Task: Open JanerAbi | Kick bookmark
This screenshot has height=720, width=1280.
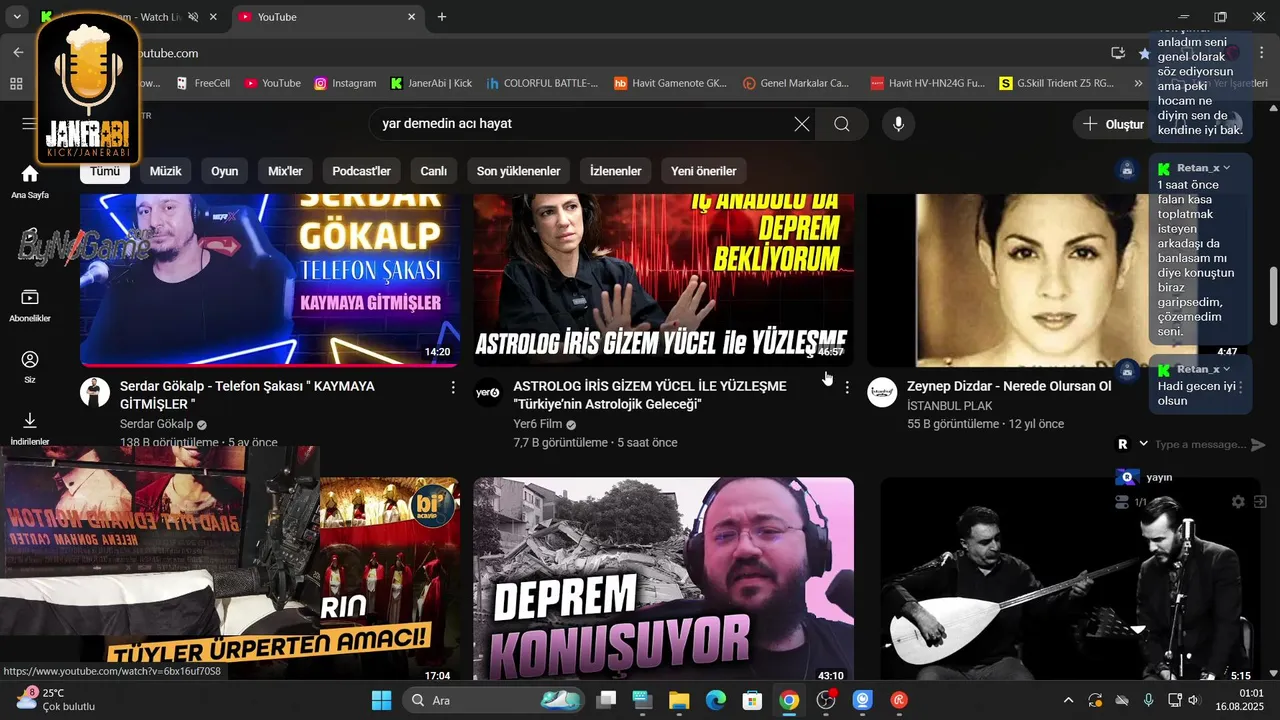Action: [x=431, y=84]
